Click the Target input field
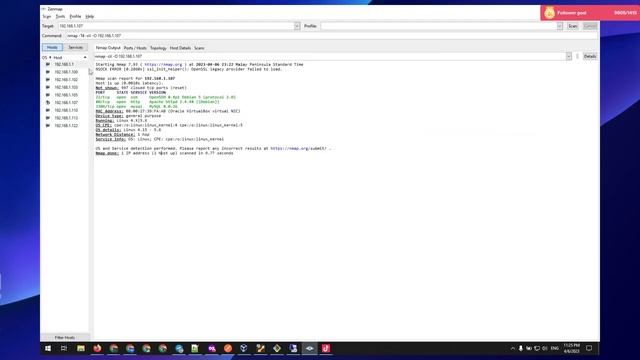The width and height of the screenshot is (640, 360). click(176, 26)
